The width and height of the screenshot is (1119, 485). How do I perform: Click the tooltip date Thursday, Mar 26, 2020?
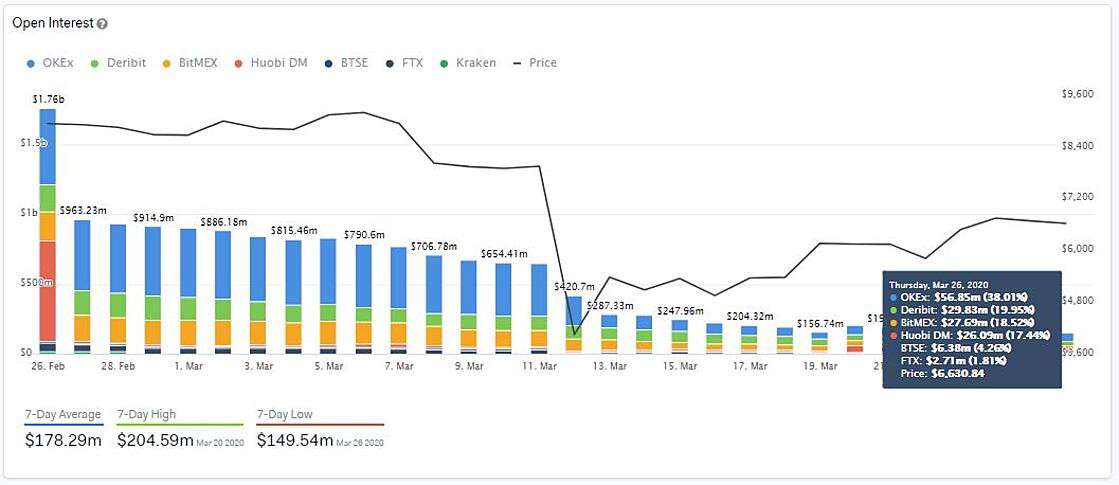[x=936, y=284]
